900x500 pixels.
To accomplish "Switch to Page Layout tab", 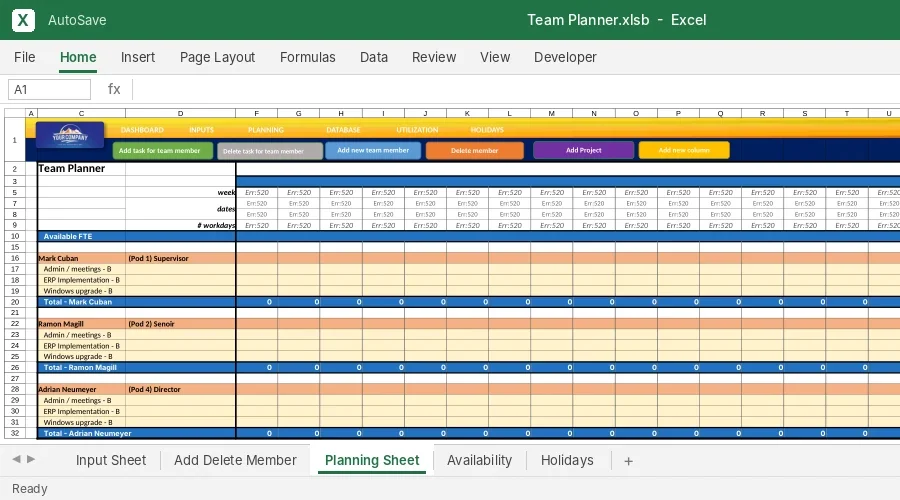I will click(218, 57).
